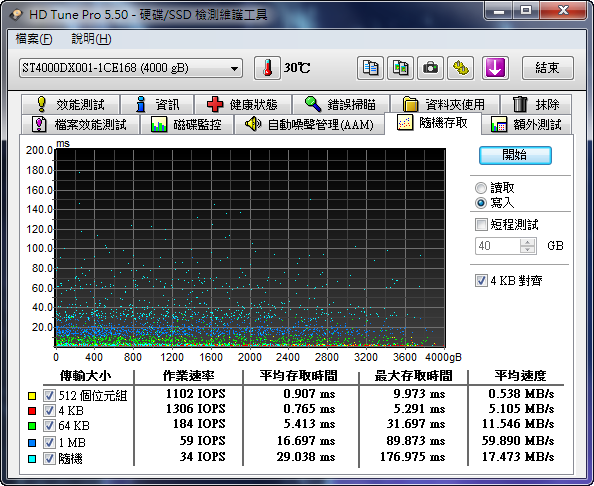Uncheck the 4 KB 對齊 checkbox
594x486 pixels.
pyautogui.click(x=481, y=281)
